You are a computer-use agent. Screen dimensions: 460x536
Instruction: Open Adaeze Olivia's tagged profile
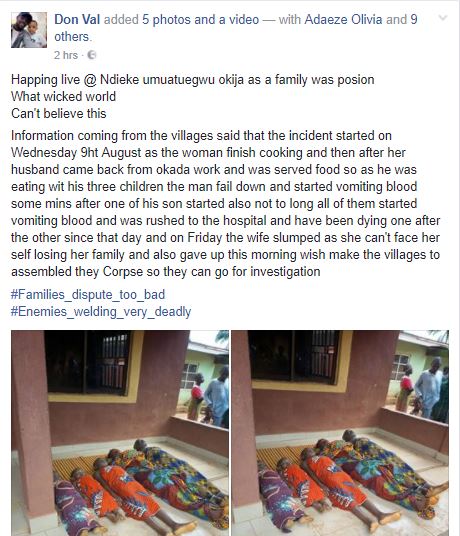tap(343, 19)
